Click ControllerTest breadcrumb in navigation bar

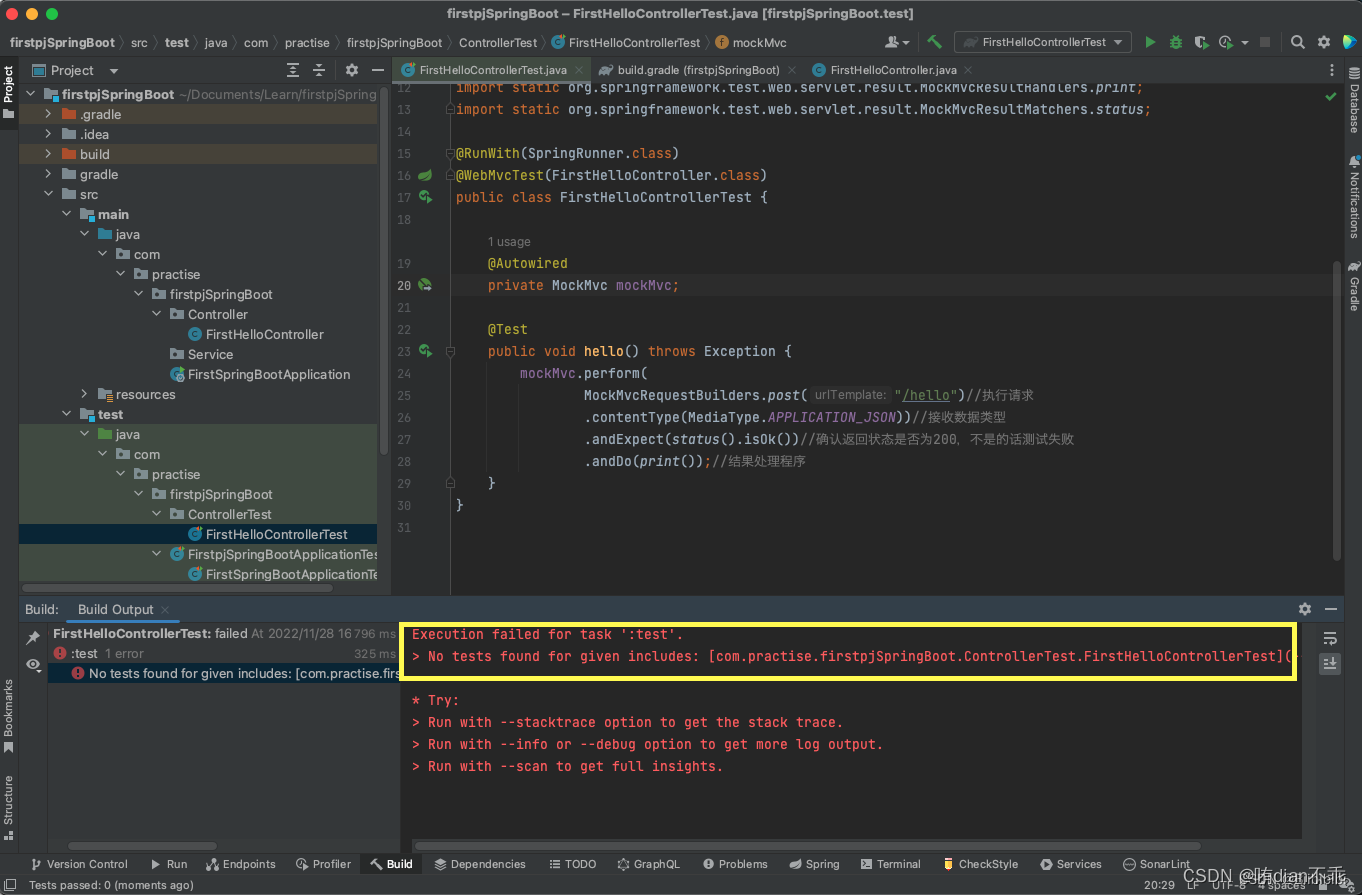(498, 42)
